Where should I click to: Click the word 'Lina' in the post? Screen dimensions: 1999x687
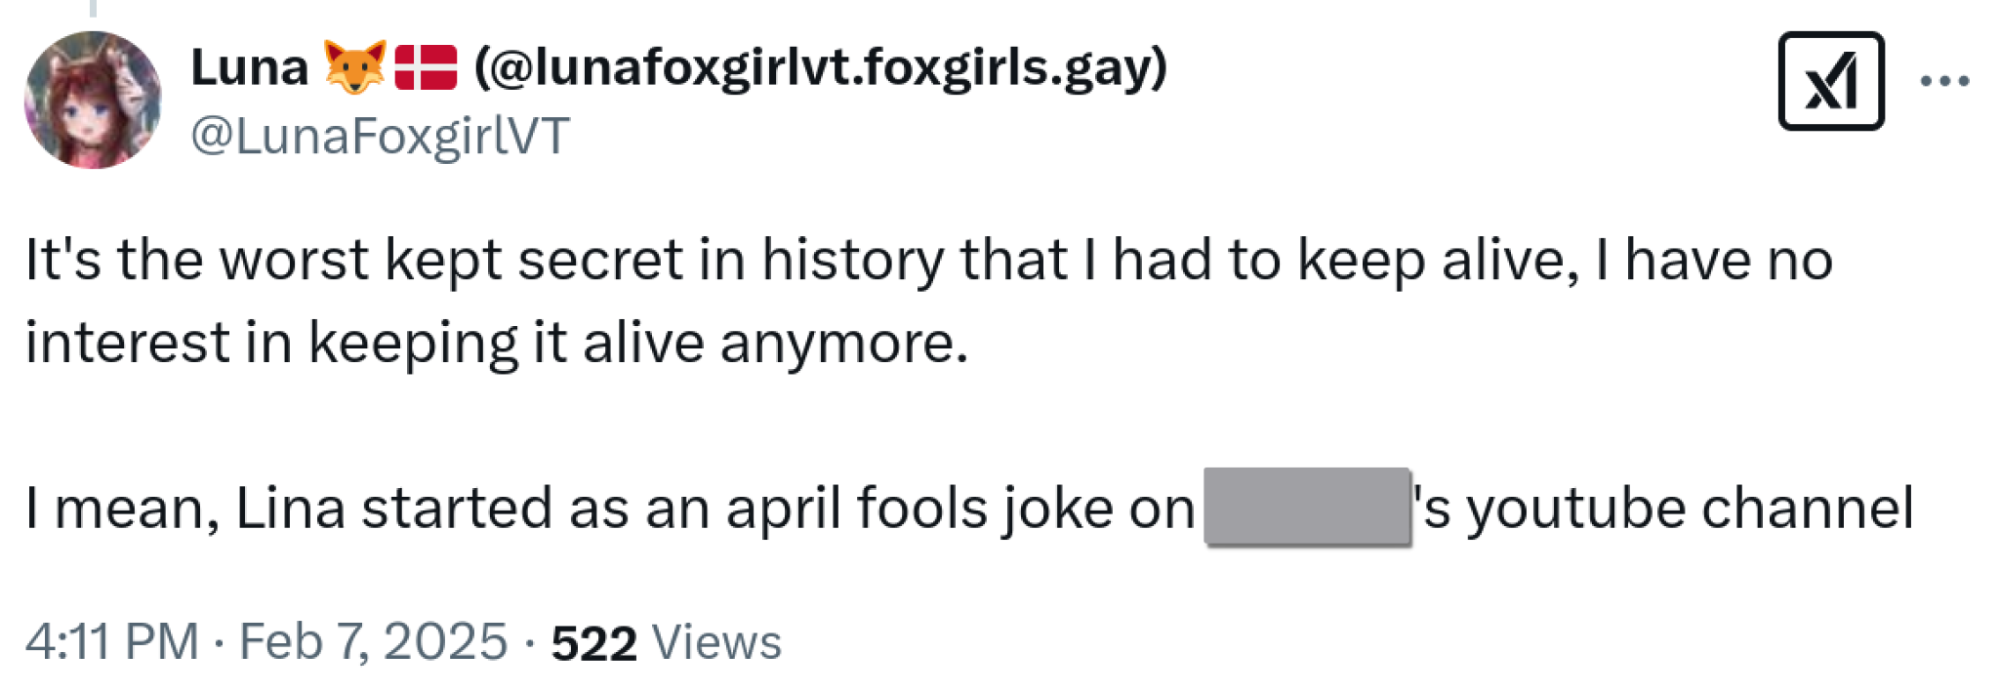290,508
